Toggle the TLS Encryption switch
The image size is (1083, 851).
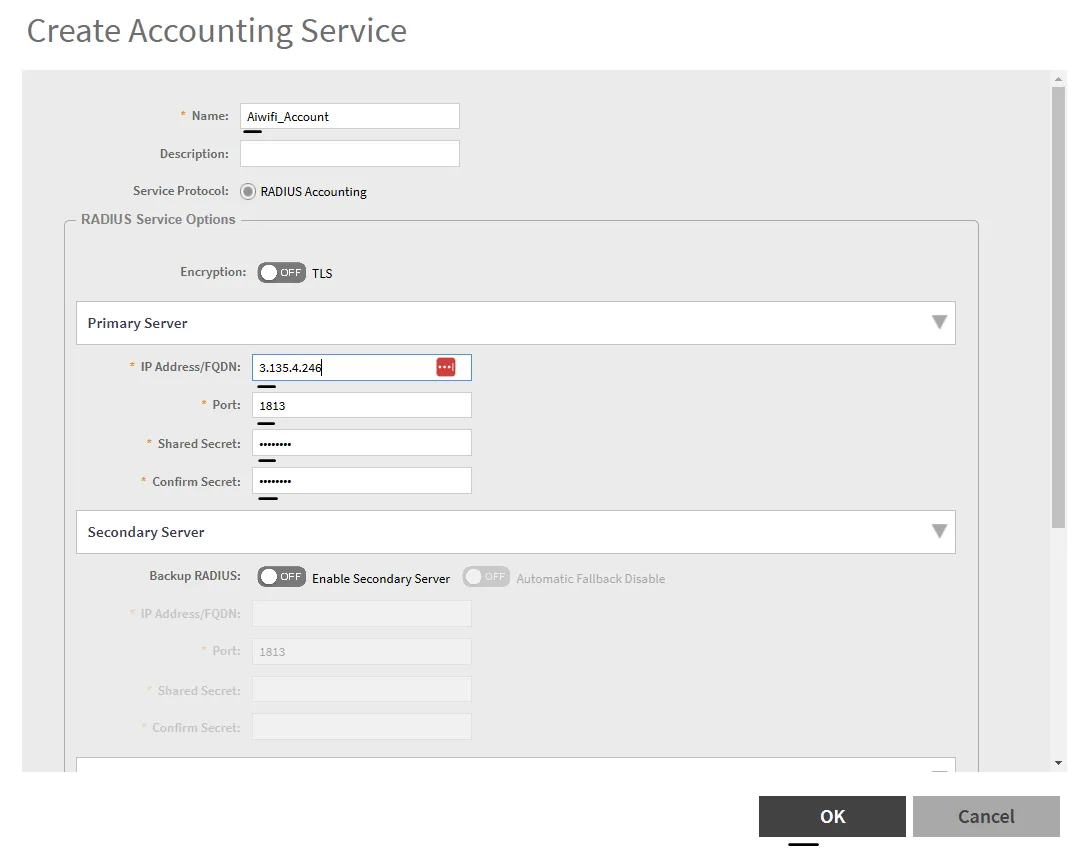[x=281, y=273]
